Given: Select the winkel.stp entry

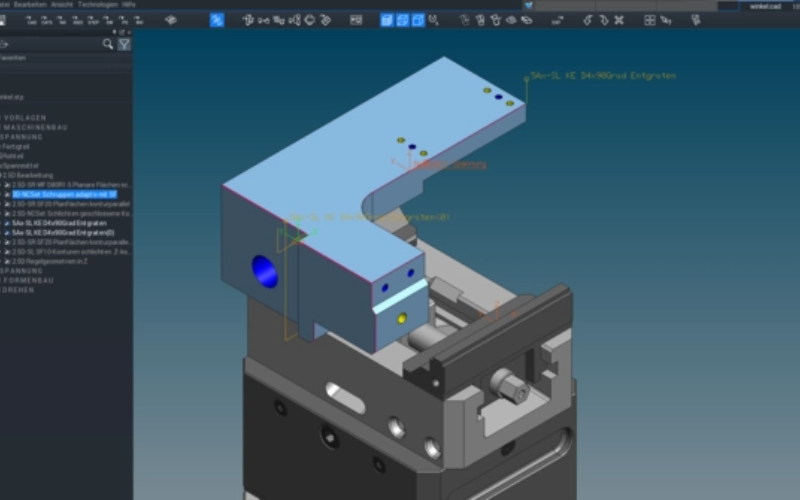Looking at the screenshot, I should [x=12, y=97].
